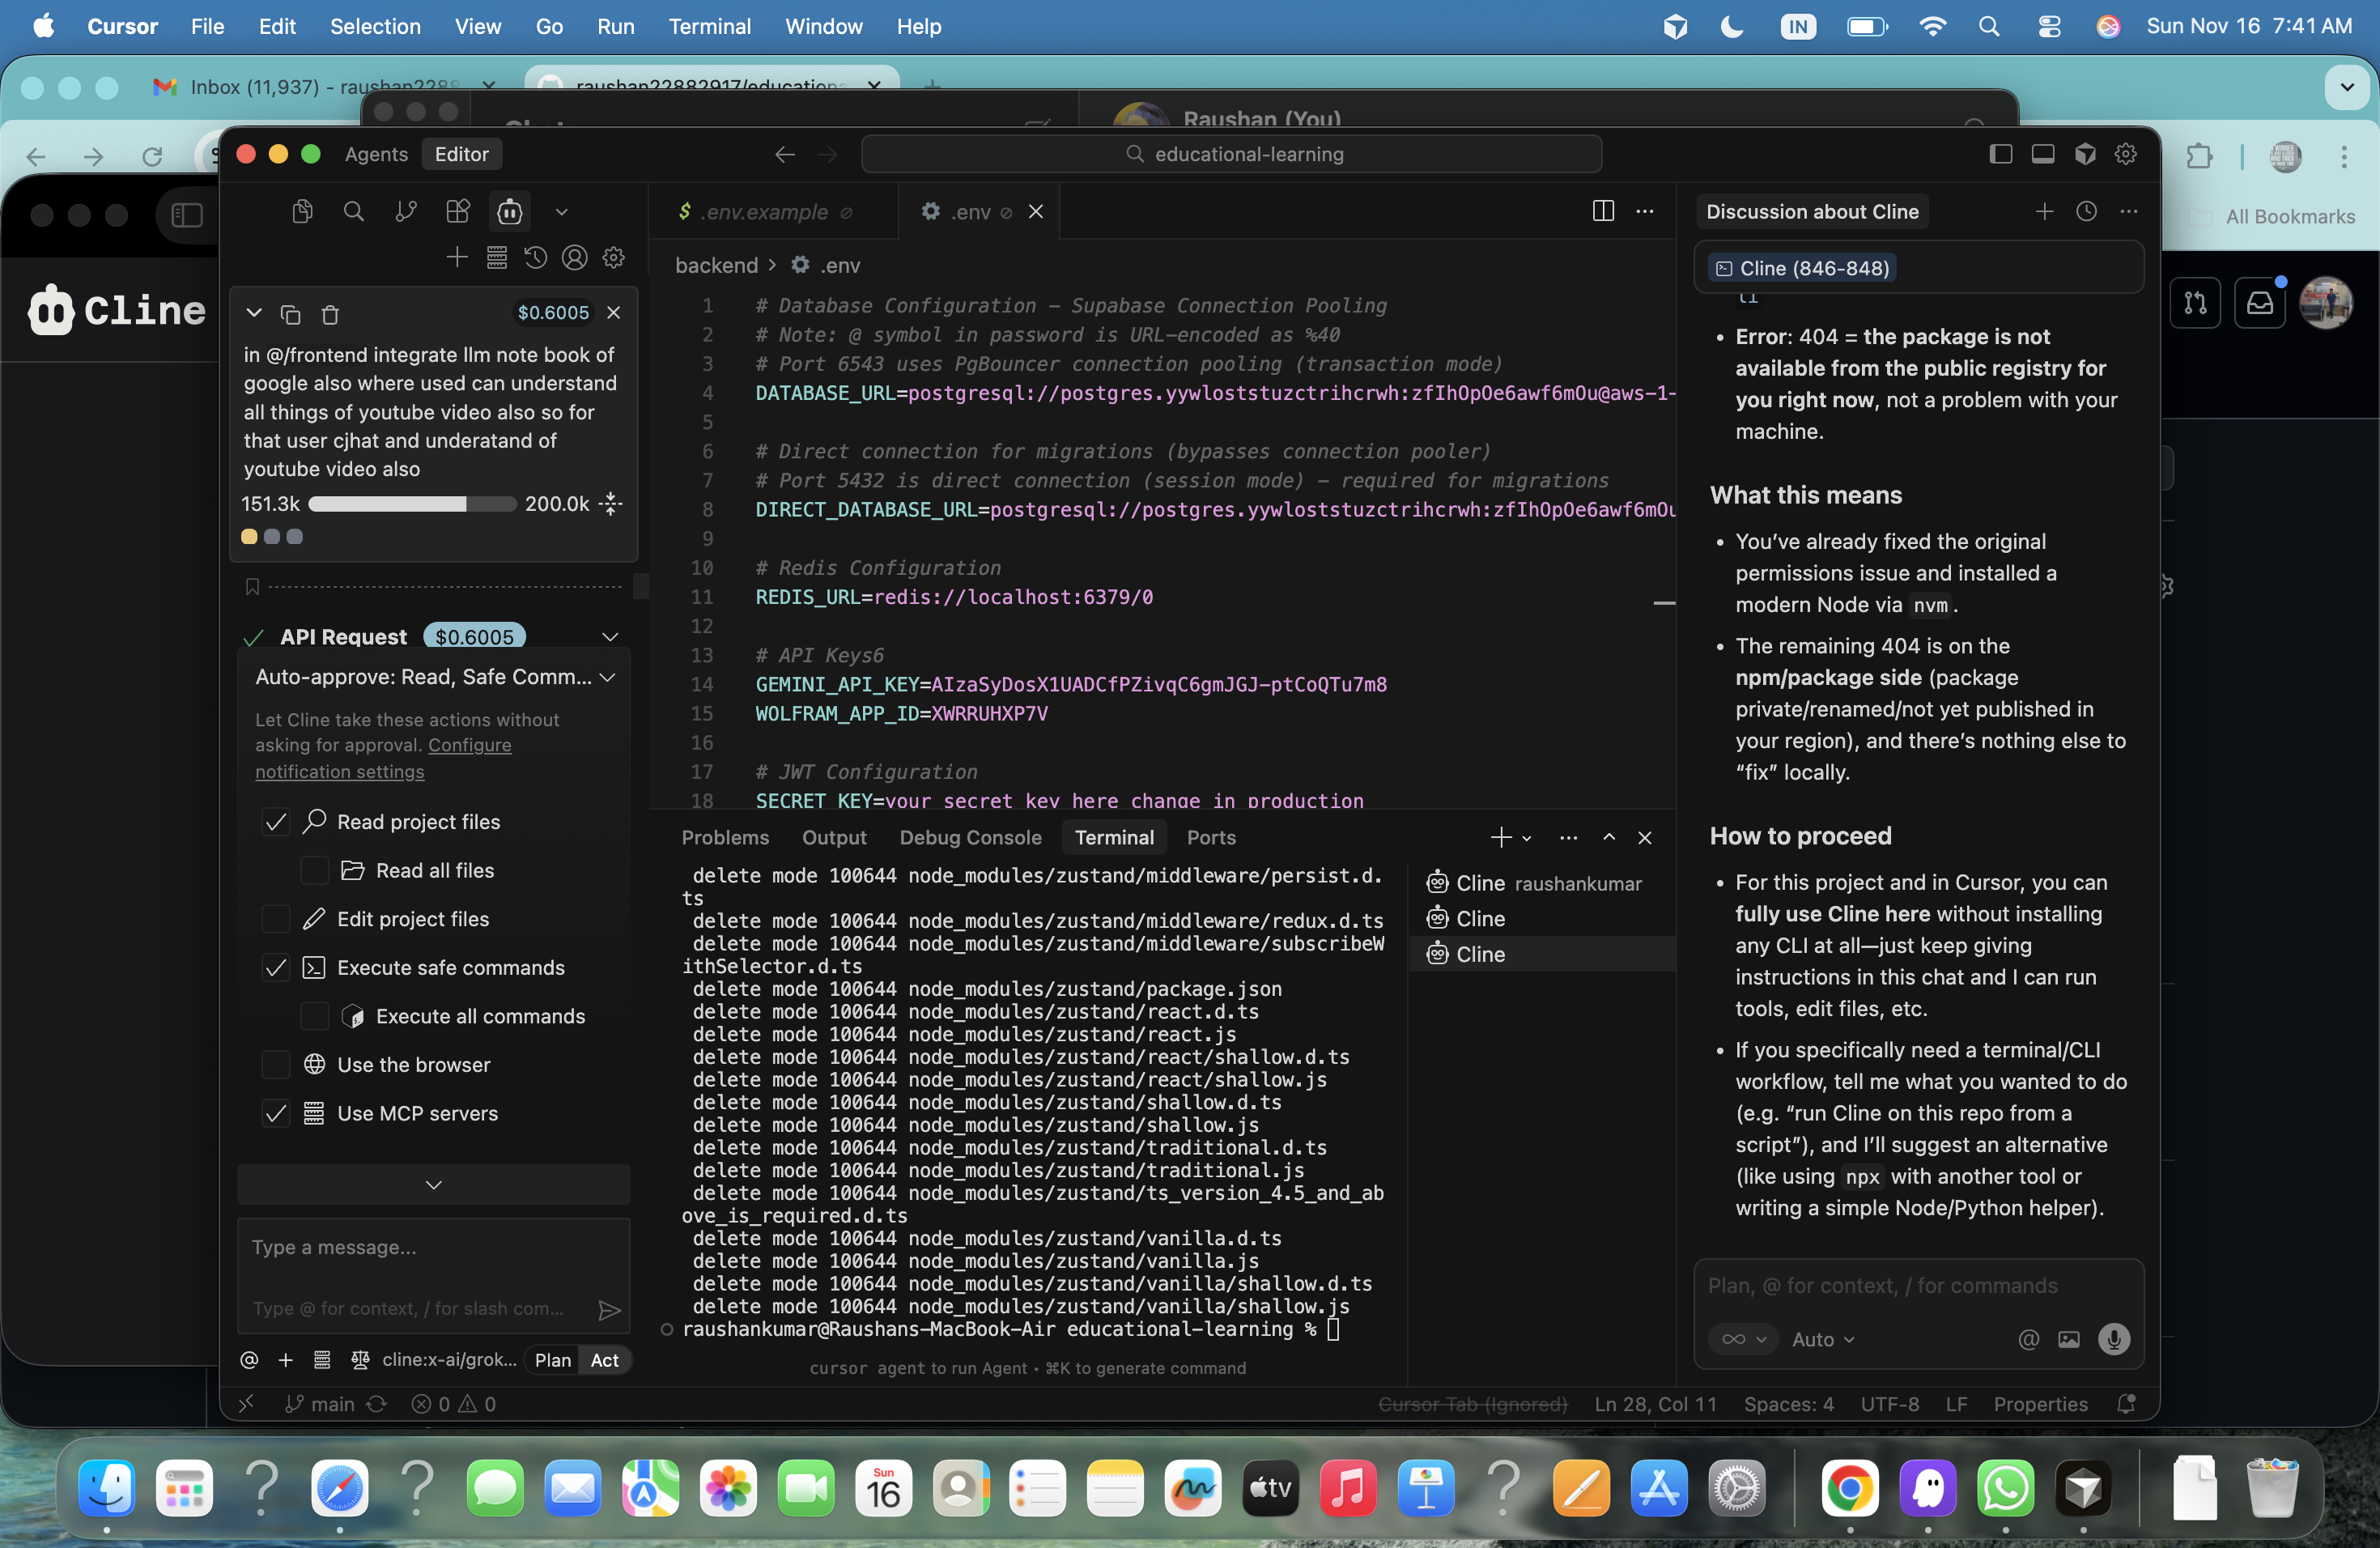
Task: Click the microphone icon in chat input
Action: pos(2113,1339)
